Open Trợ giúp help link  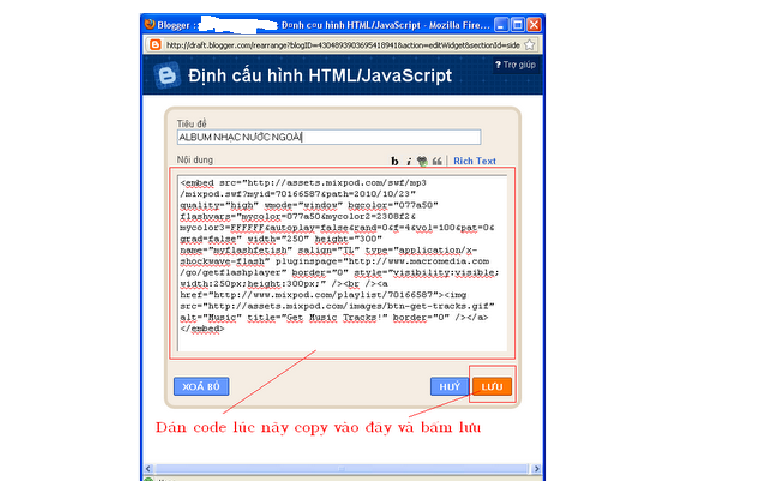click(x=515, y=64)
